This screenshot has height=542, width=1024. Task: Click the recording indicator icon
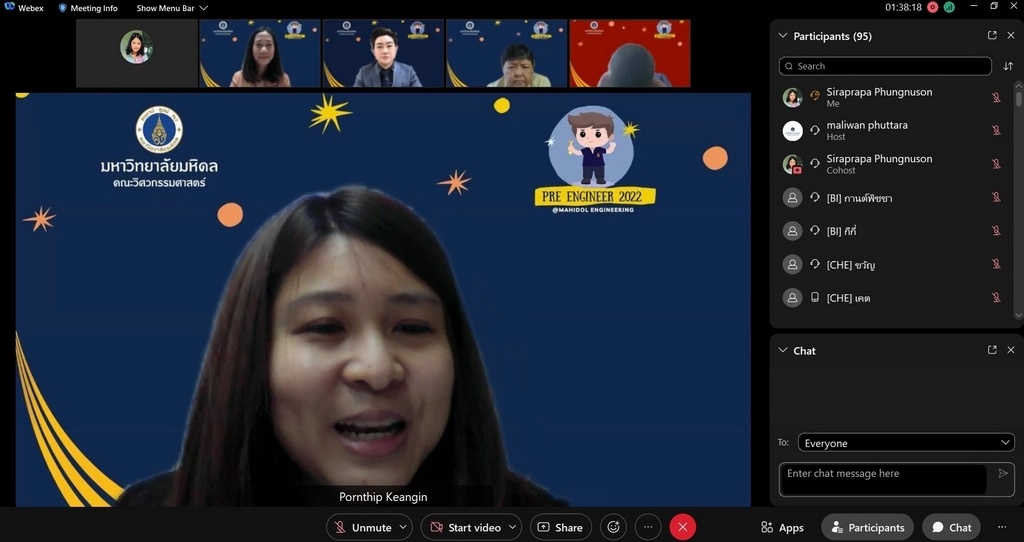[932, 7]
